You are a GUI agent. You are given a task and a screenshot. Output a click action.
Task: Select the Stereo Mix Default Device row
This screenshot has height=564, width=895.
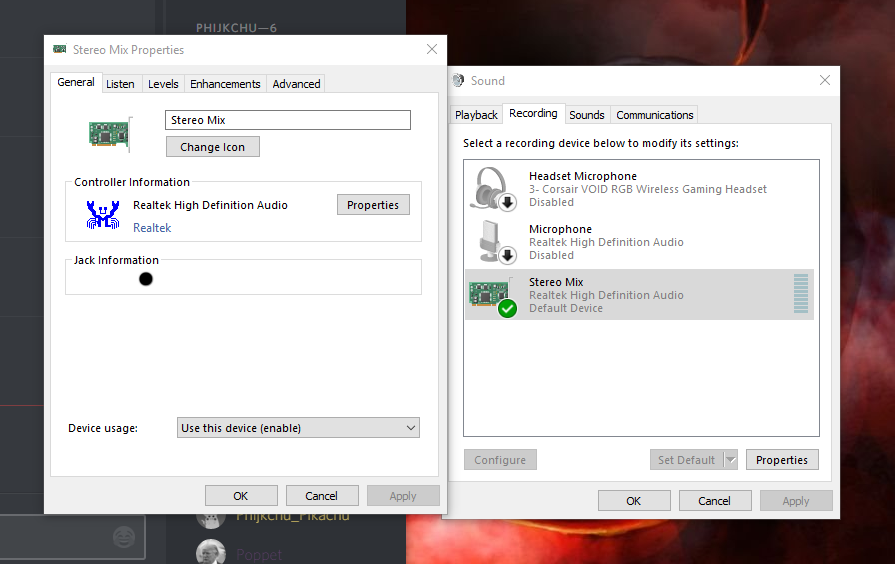(x=639, y=295)
